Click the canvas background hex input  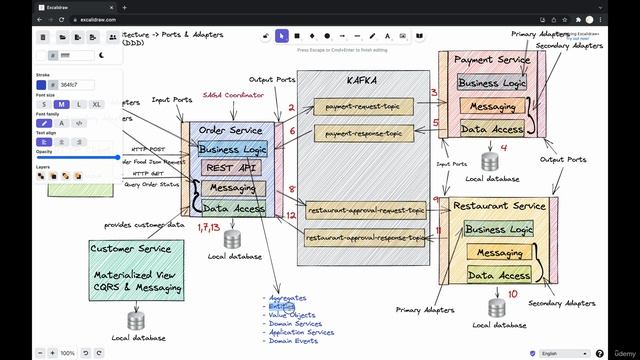76,55
